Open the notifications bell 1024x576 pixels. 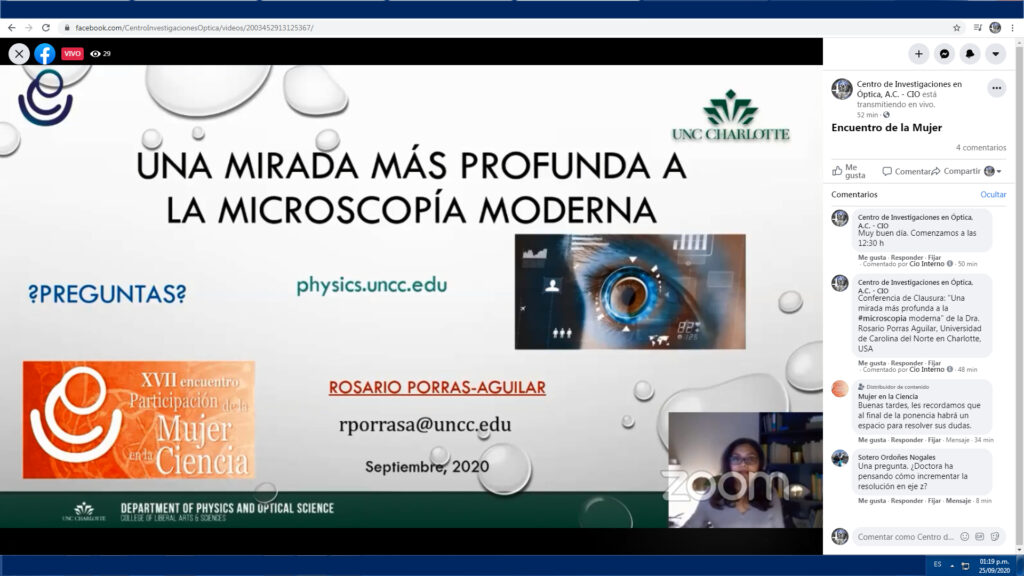click(x=969, y=54)
